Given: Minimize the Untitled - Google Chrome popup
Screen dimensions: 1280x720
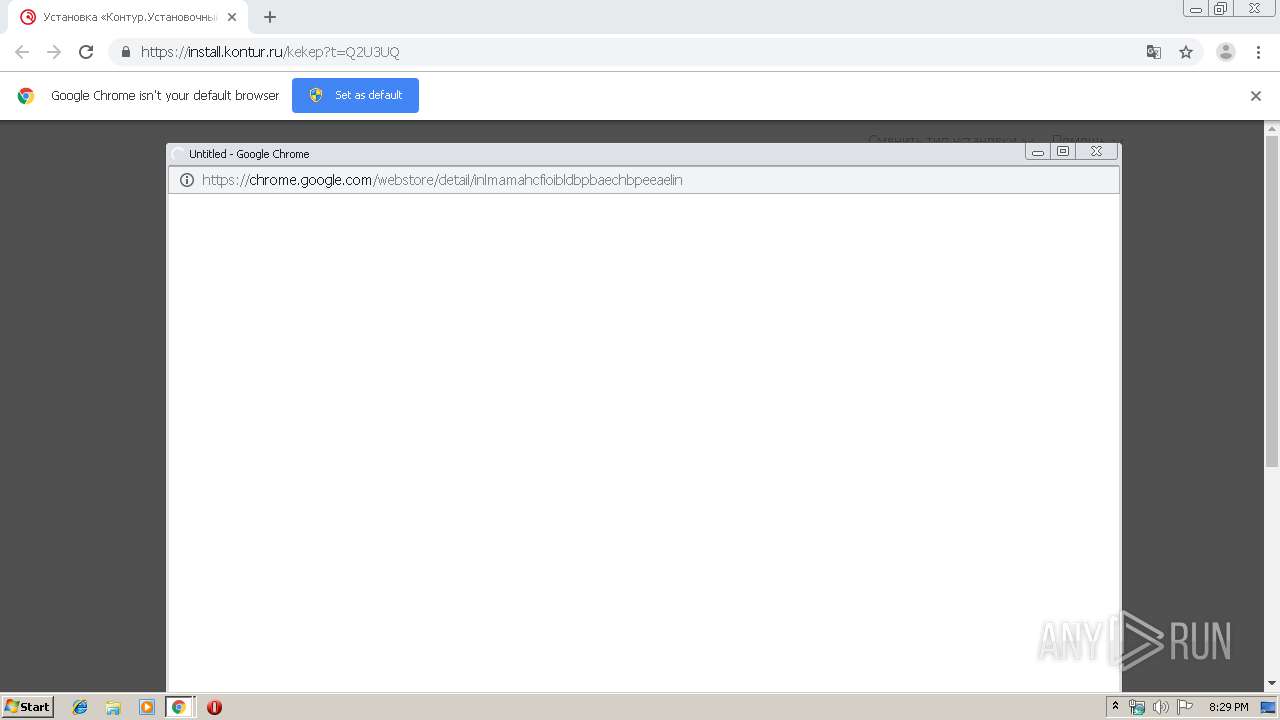Looking at the screenshot, I should [1038, 152].
